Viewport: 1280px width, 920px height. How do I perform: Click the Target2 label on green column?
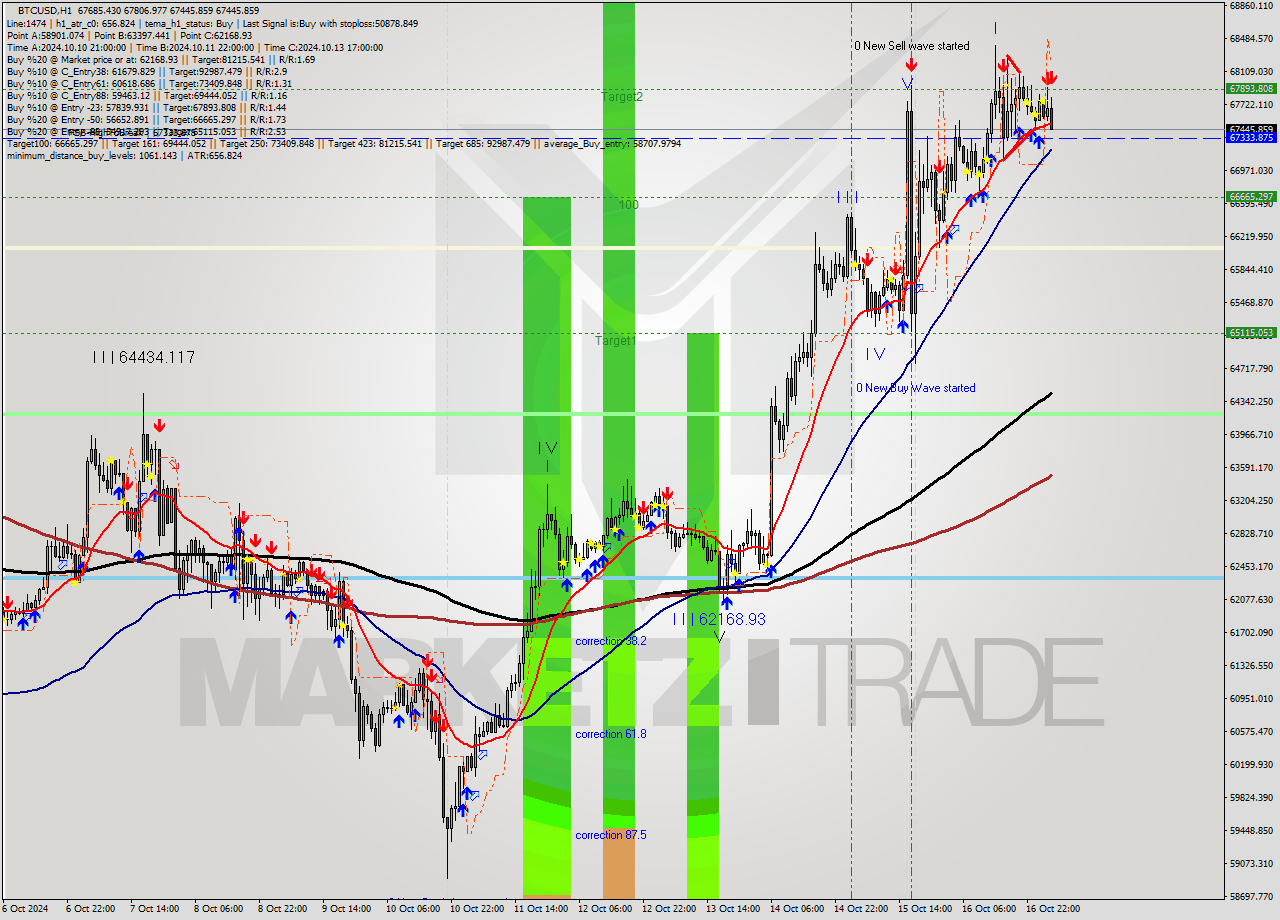[x=622, y=97]
